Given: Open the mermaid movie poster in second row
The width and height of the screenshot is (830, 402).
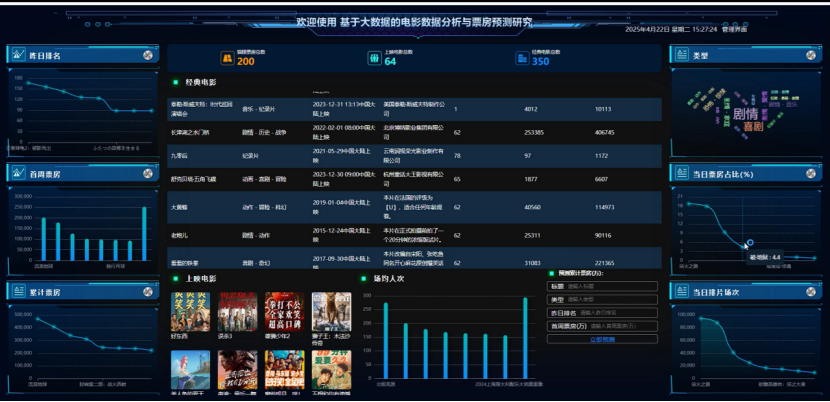Looking at the screenshot, I should coord(190,370).
